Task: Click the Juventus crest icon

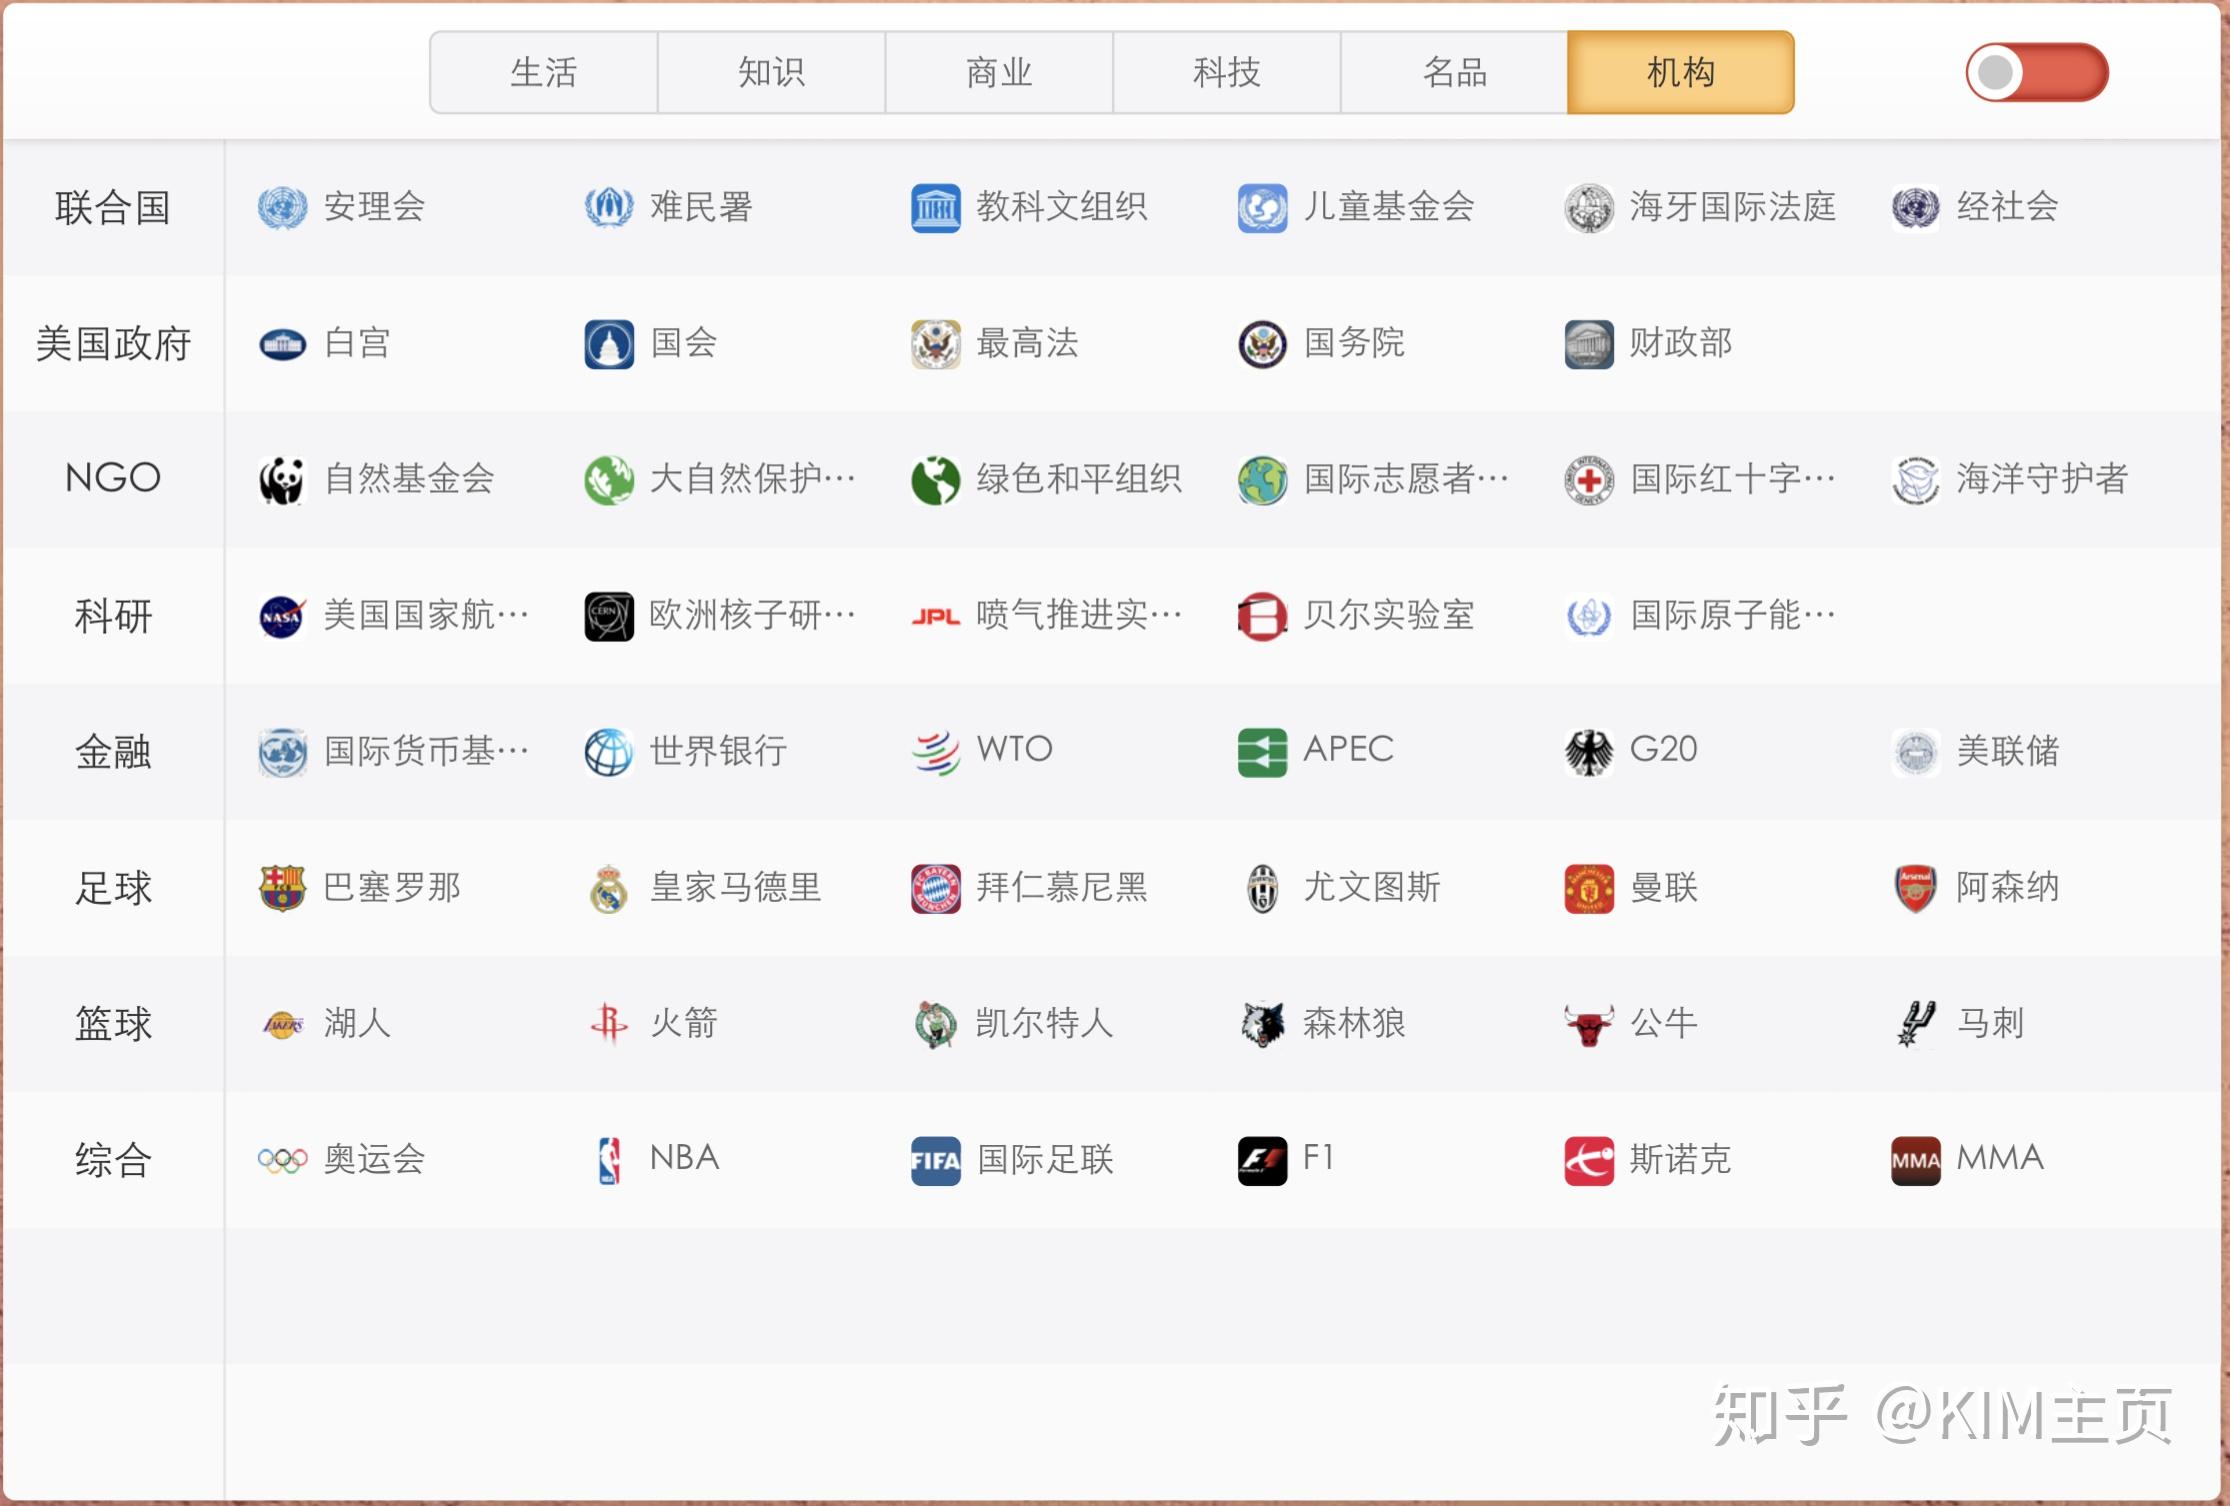Action: point(1263,889)
